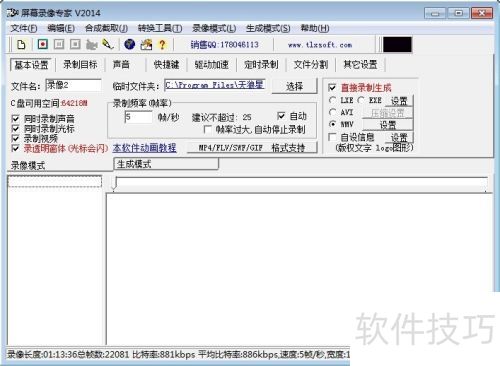Click the camera icon in toolbar
The height and width of the screenshot is (366, 500).
click(92, 44)
